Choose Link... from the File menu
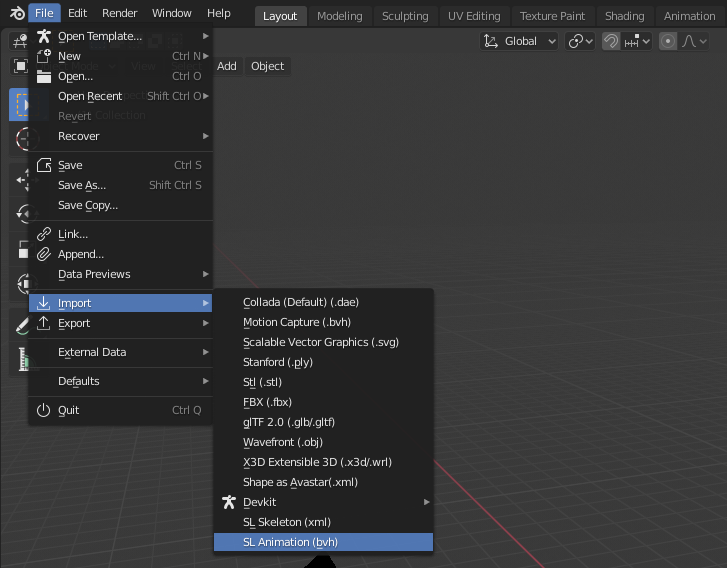The width and height of the screenshot is (727, 568). click(121, 234)
